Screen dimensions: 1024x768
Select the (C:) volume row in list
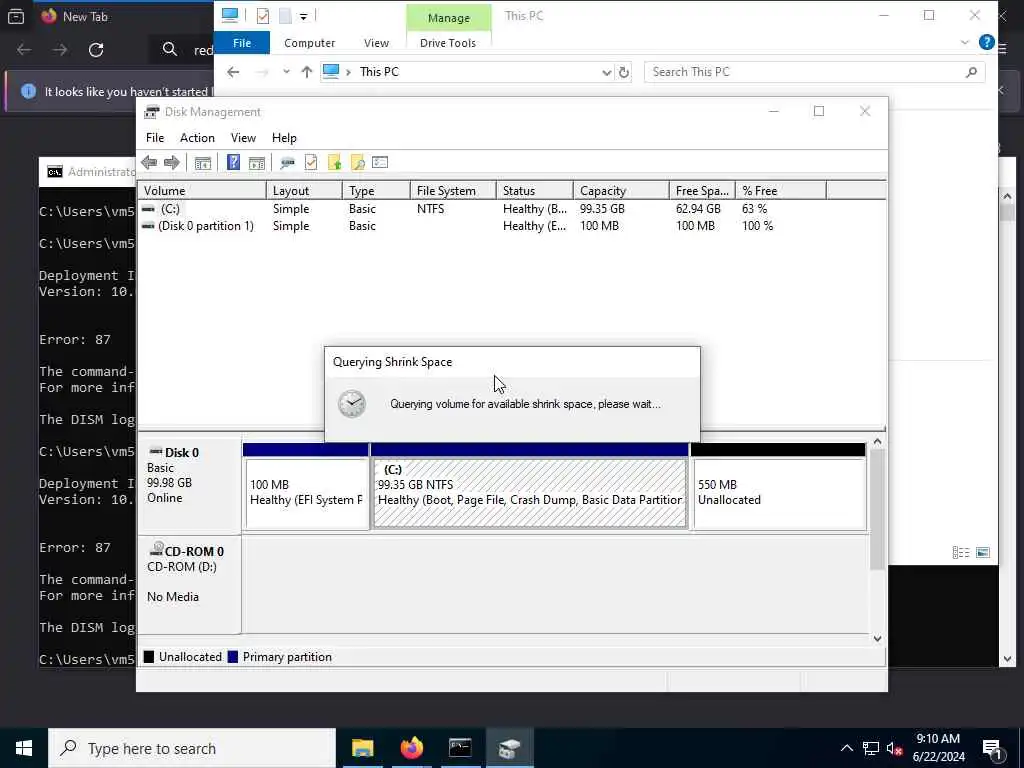point(483,209)
